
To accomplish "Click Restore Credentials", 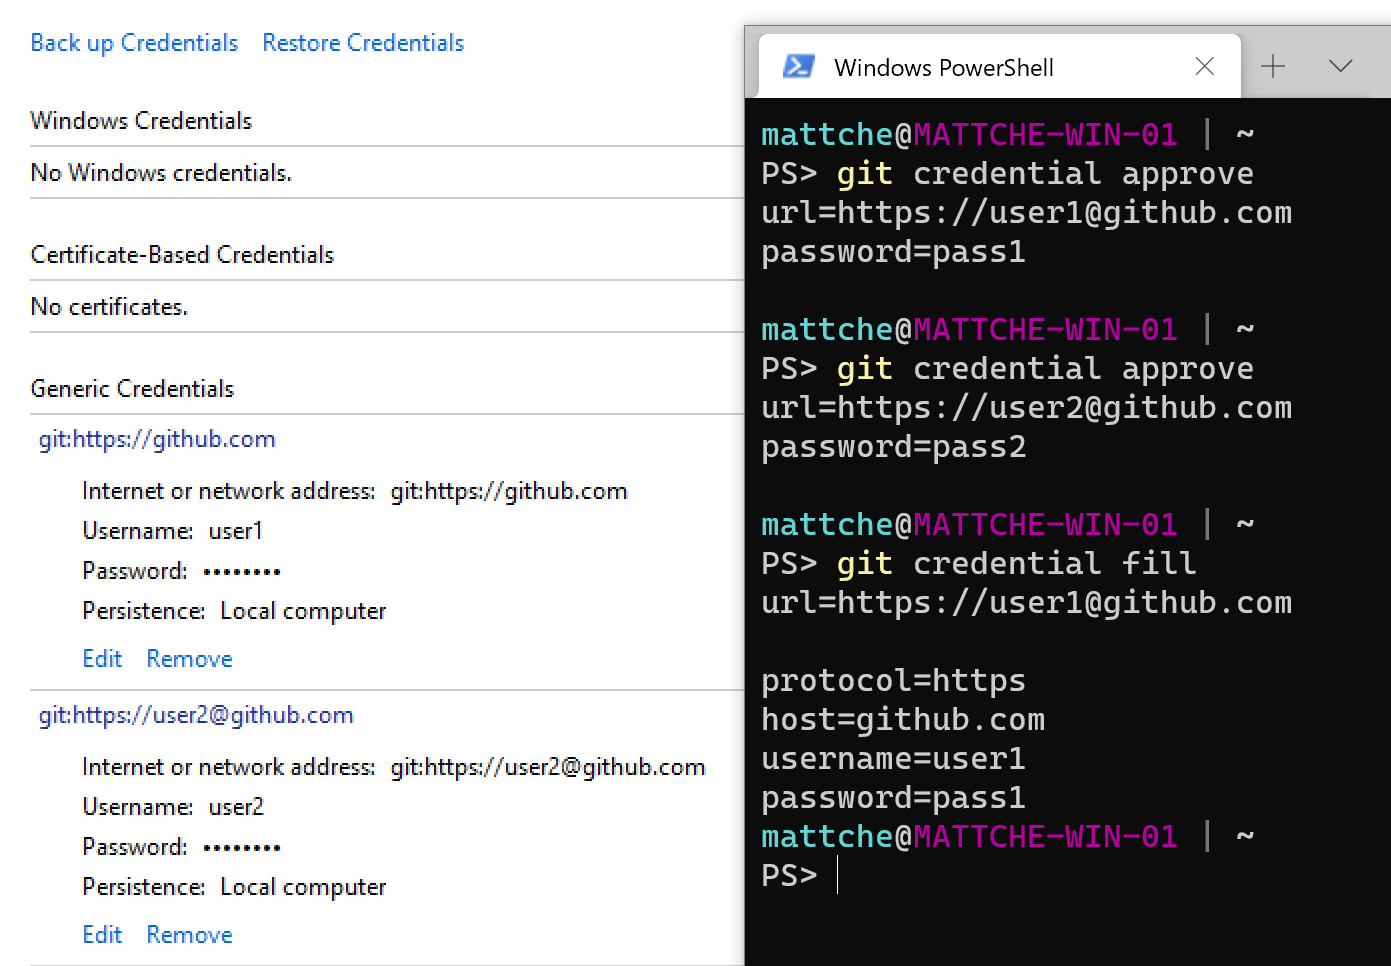I will [363, 42].
